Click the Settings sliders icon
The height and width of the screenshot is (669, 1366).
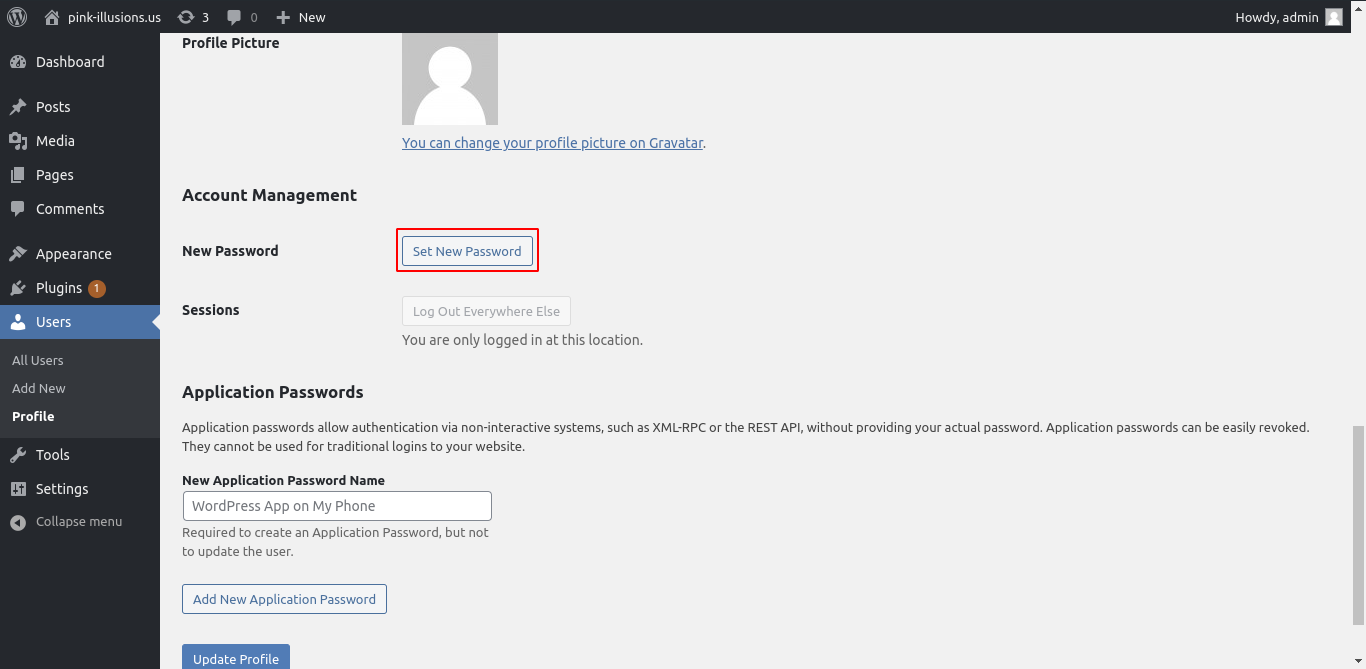[x=18, y=489]
